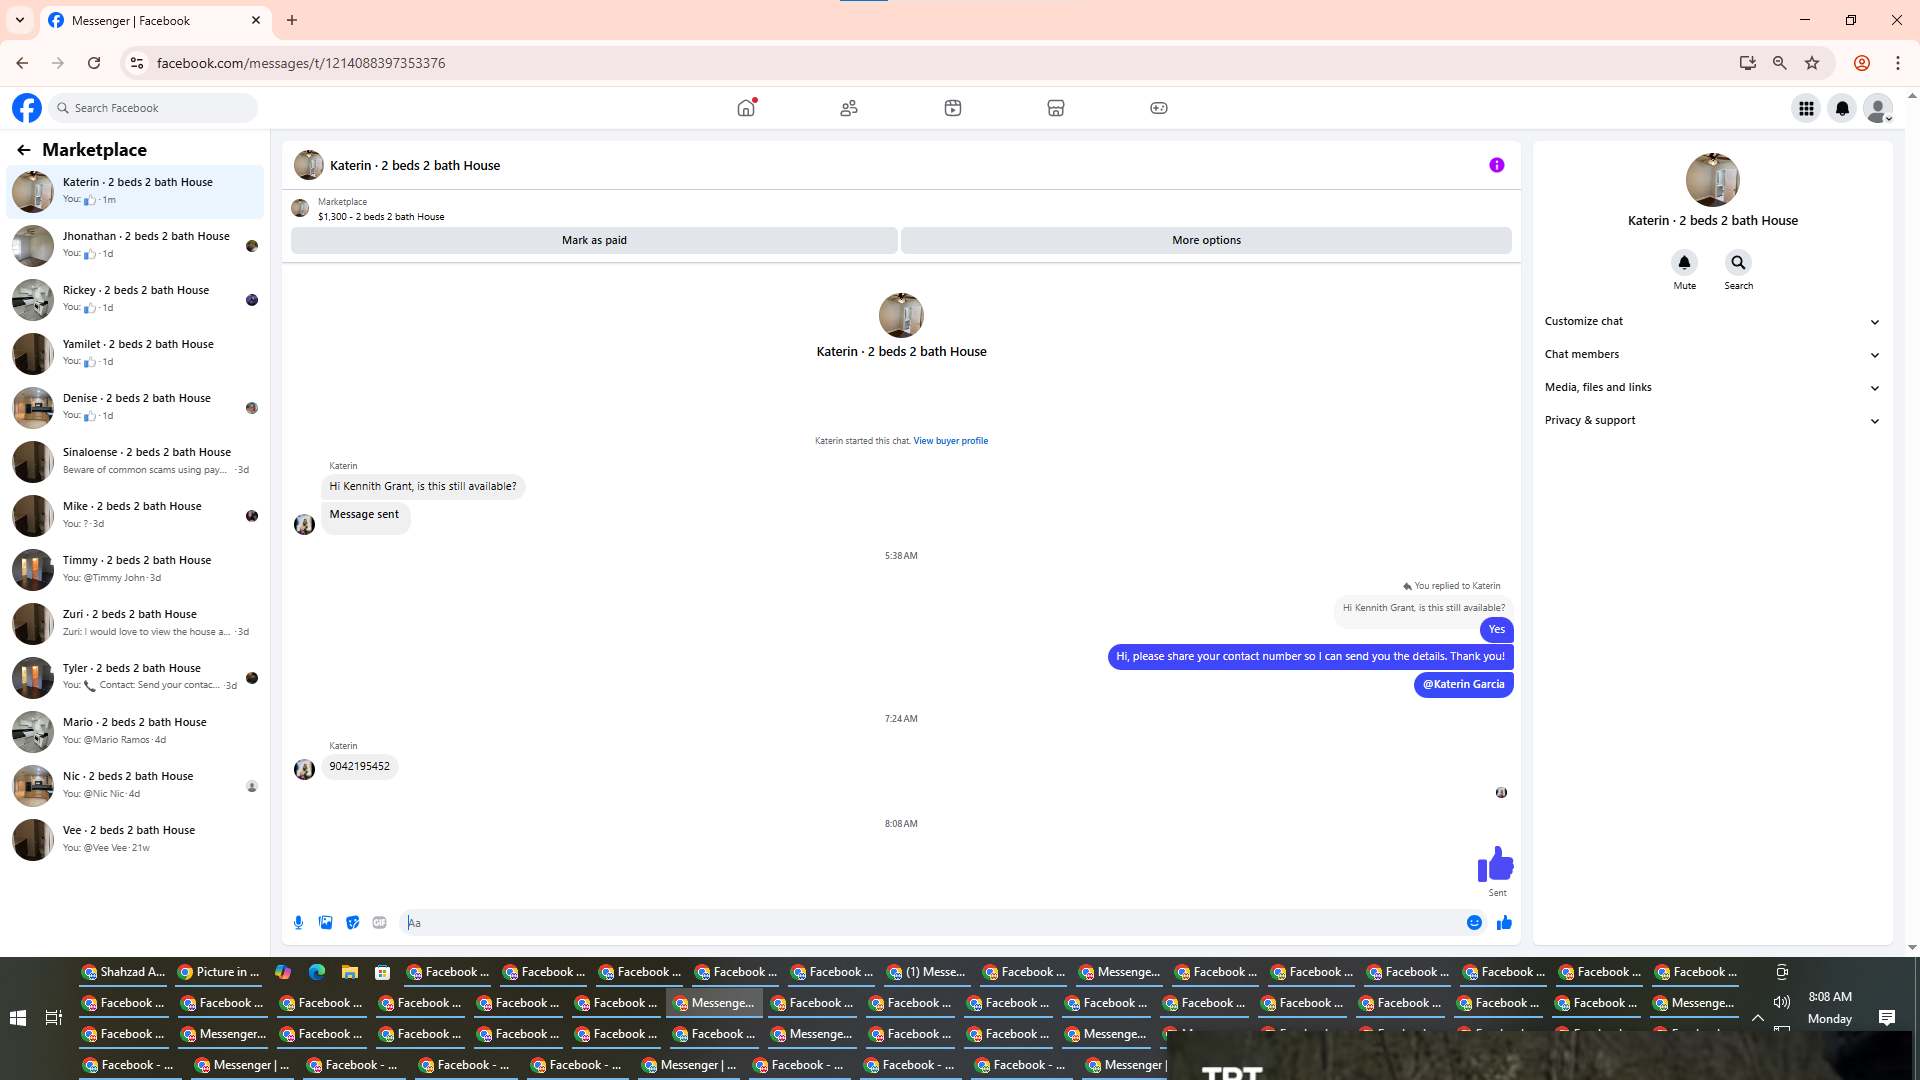Go back with Marketplace back arrow
The image size is (1920, 1080).
(24, 150)
